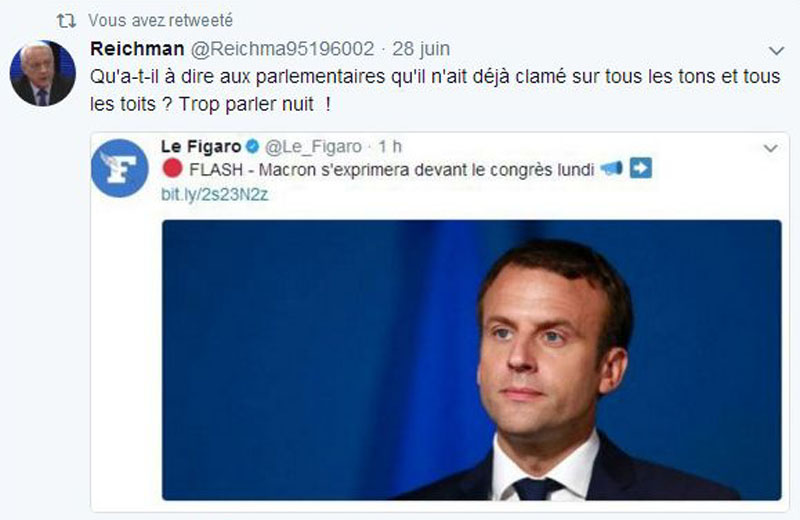Open Reichman's profile avatar picture
The height and width of the screenshot is (520, 800).
[x=43, y=73]
